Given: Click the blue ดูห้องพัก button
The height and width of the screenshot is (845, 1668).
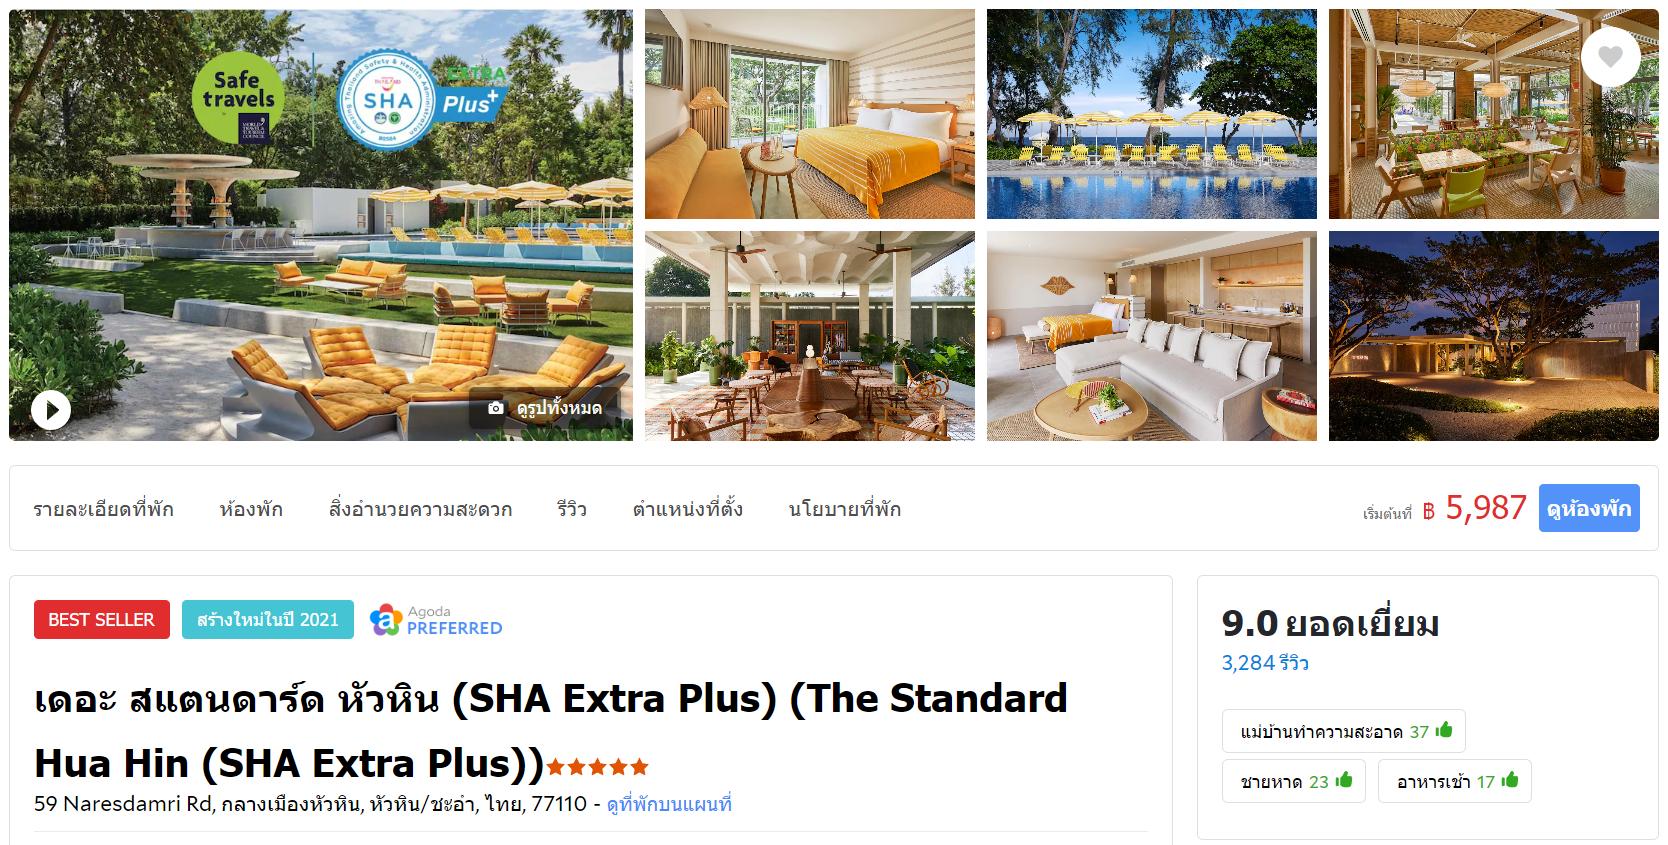Looking at the screenshot, I should click(1589, 508).
